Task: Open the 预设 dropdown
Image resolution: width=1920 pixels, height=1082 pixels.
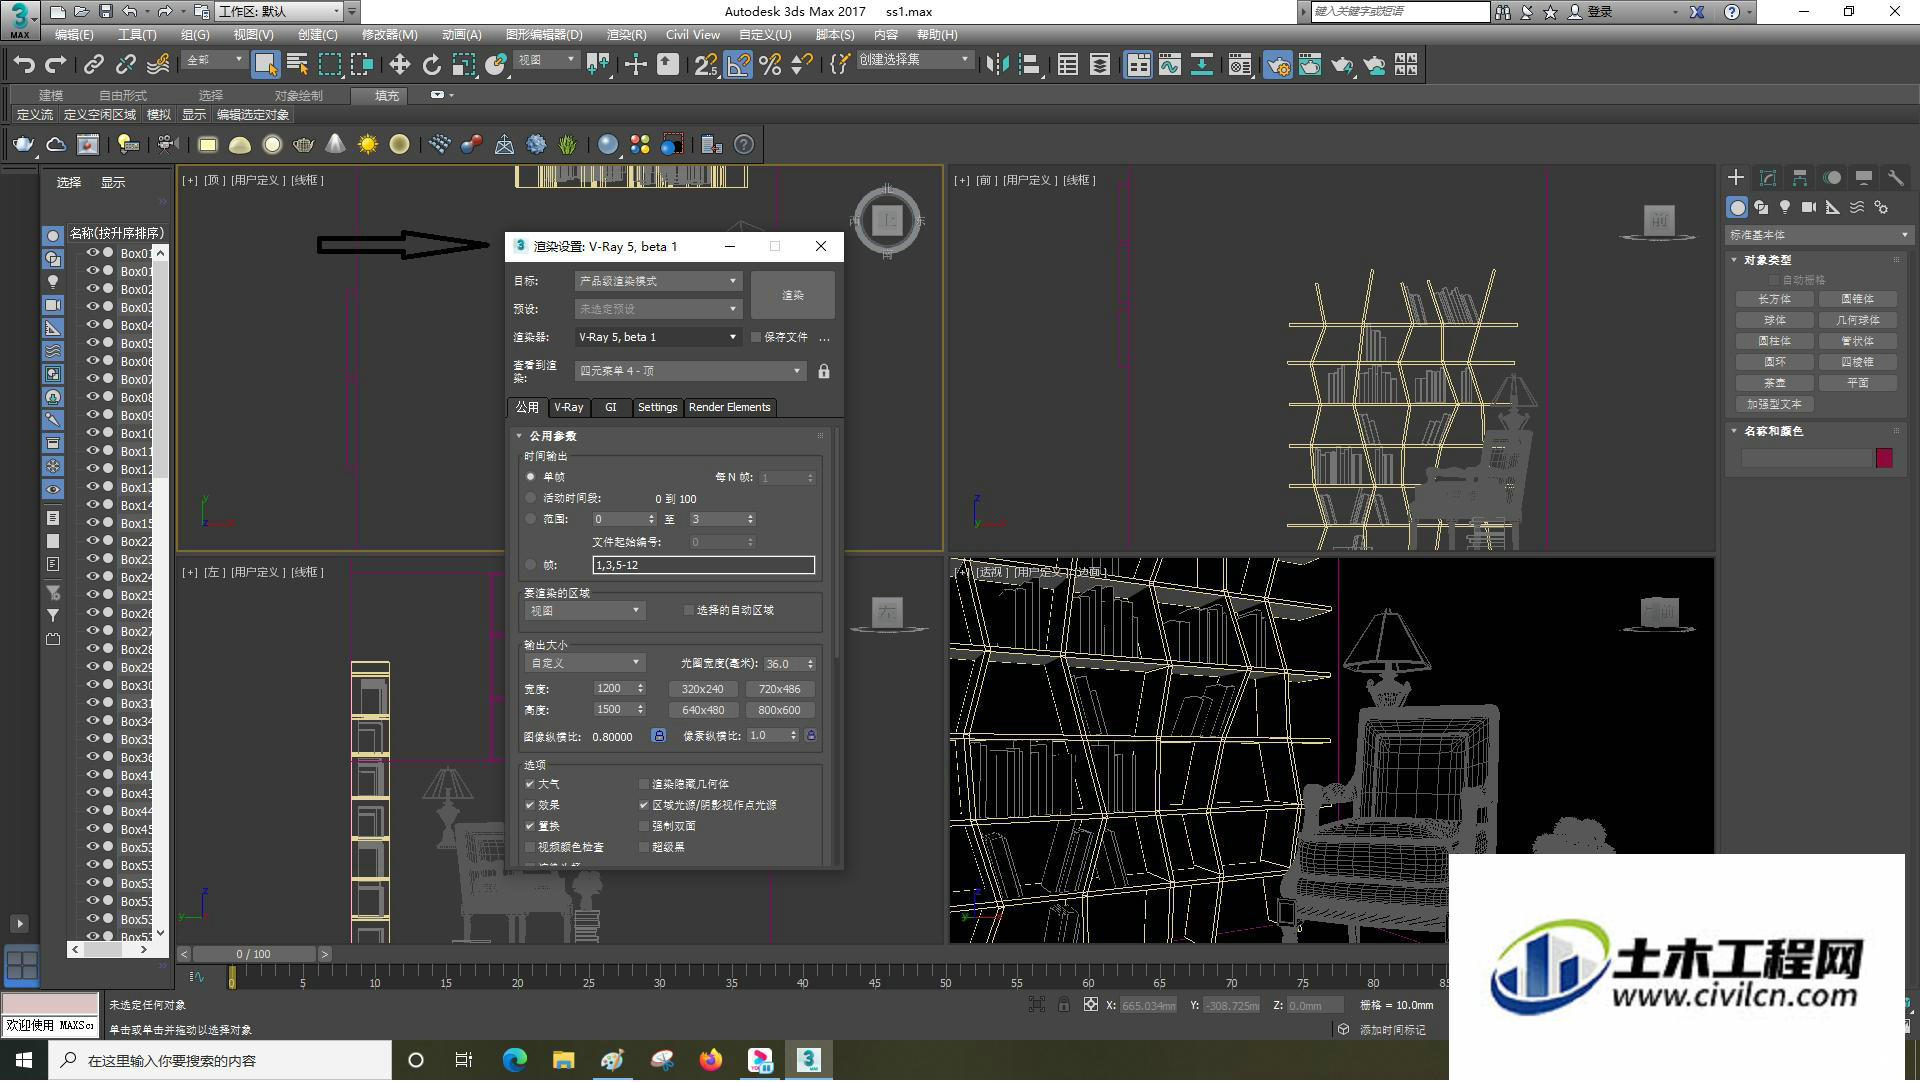Action: click(x=657, y=309)
